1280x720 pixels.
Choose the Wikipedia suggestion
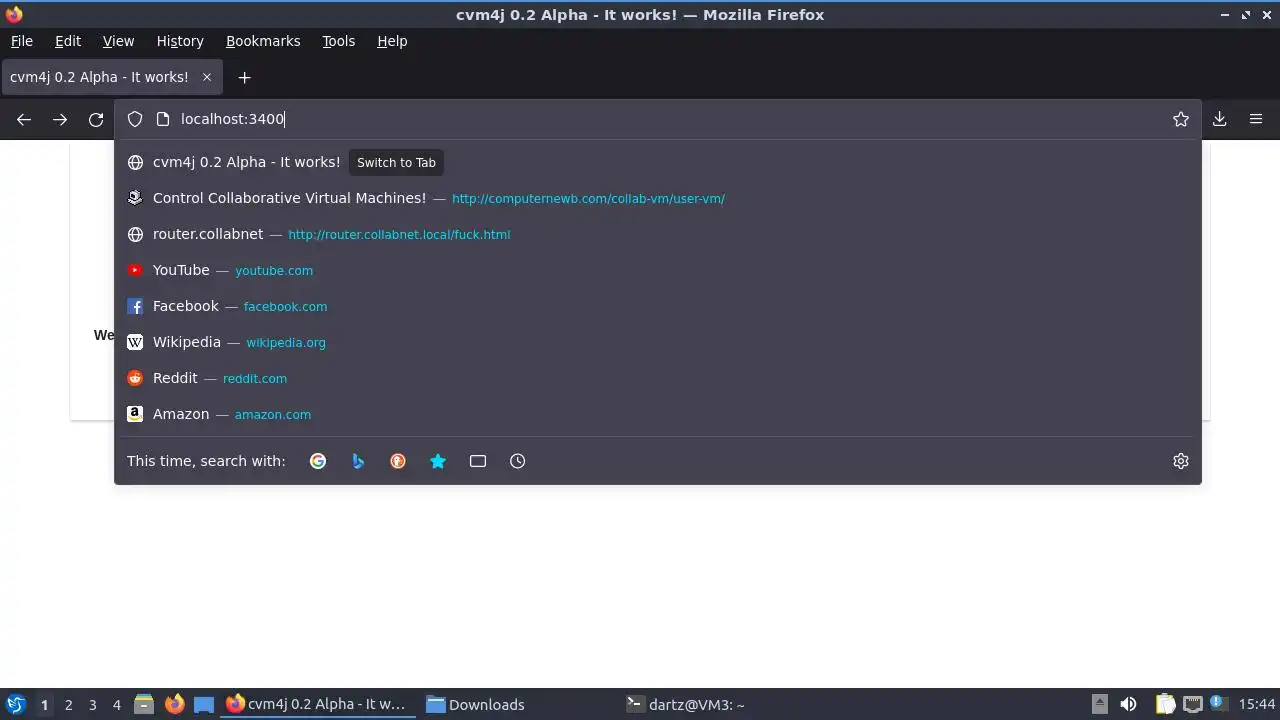tap(658, 342)
